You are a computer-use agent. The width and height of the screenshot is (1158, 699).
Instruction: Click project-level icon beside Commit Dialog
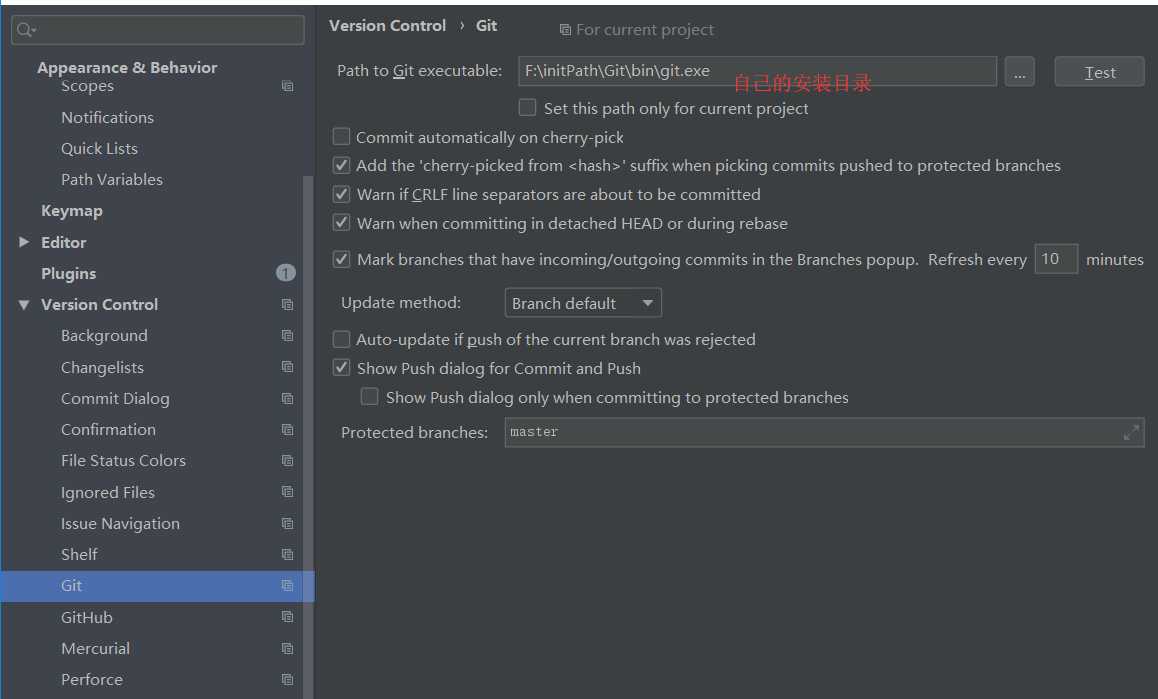coord(287,398)
